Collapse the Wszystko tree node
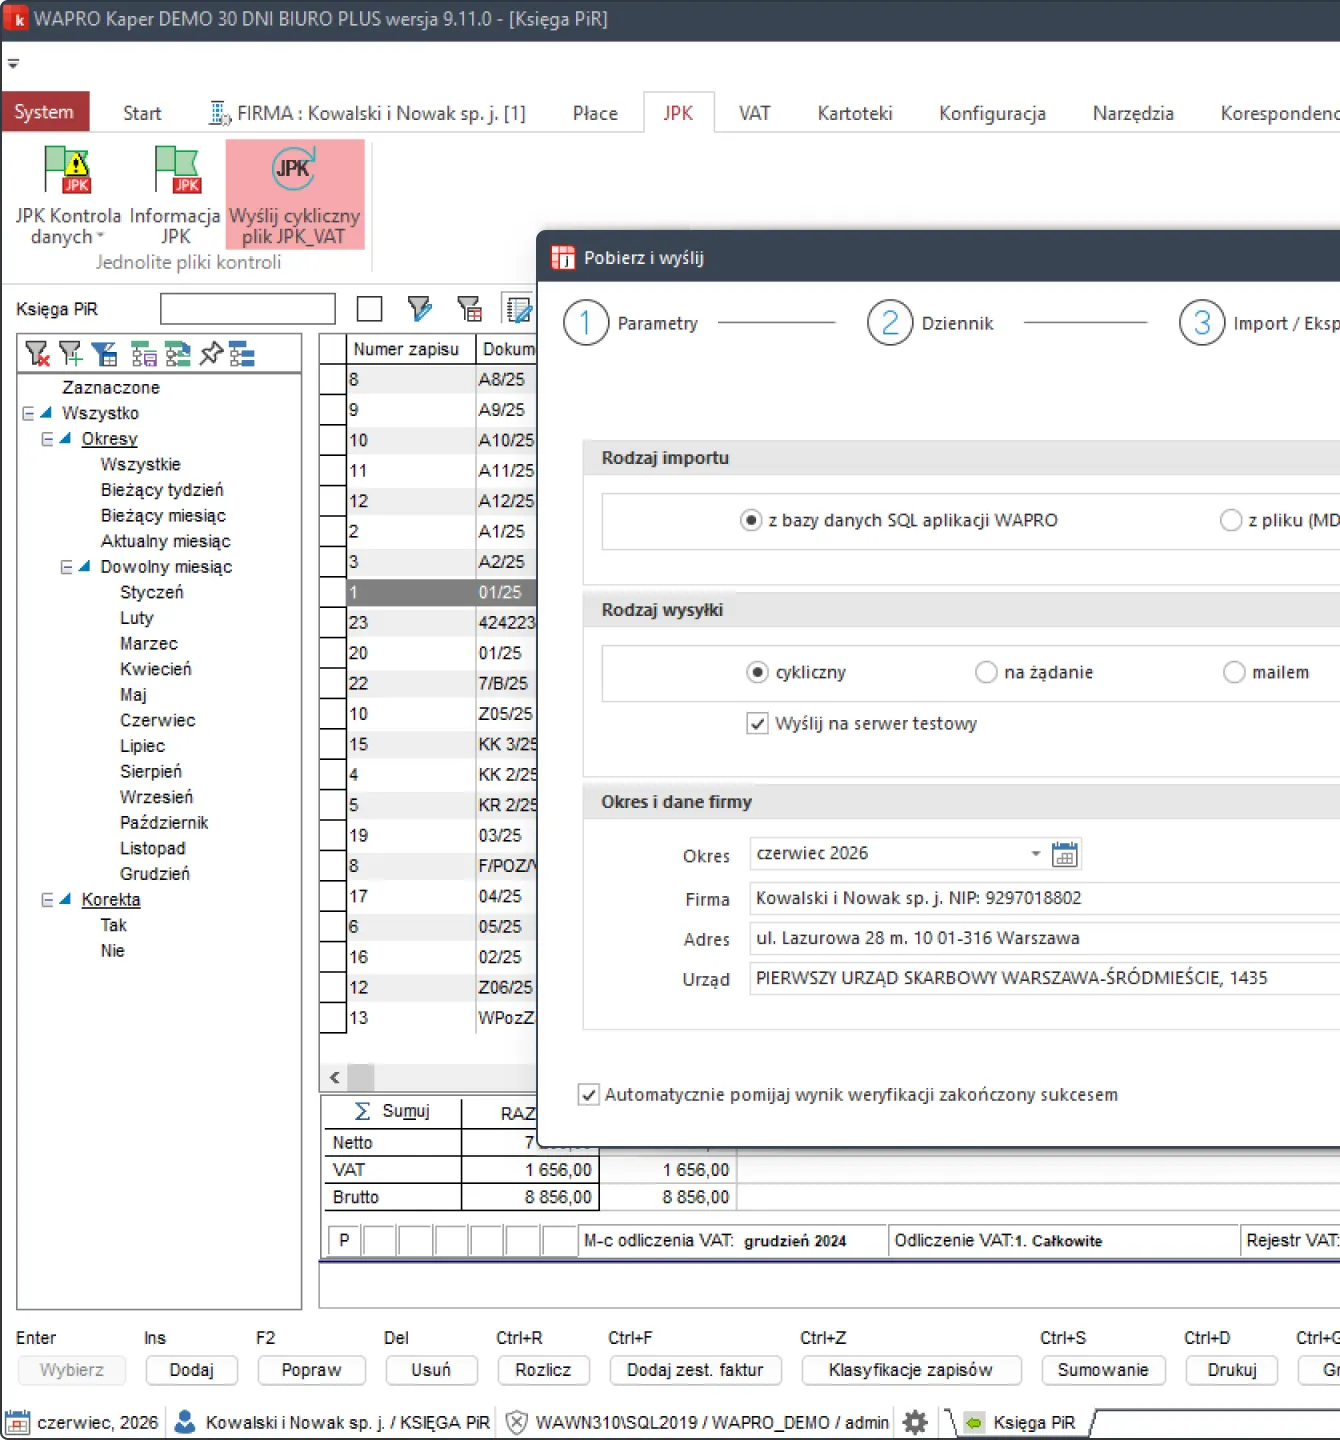1340x1440 pixels. [x=28, y=413]
